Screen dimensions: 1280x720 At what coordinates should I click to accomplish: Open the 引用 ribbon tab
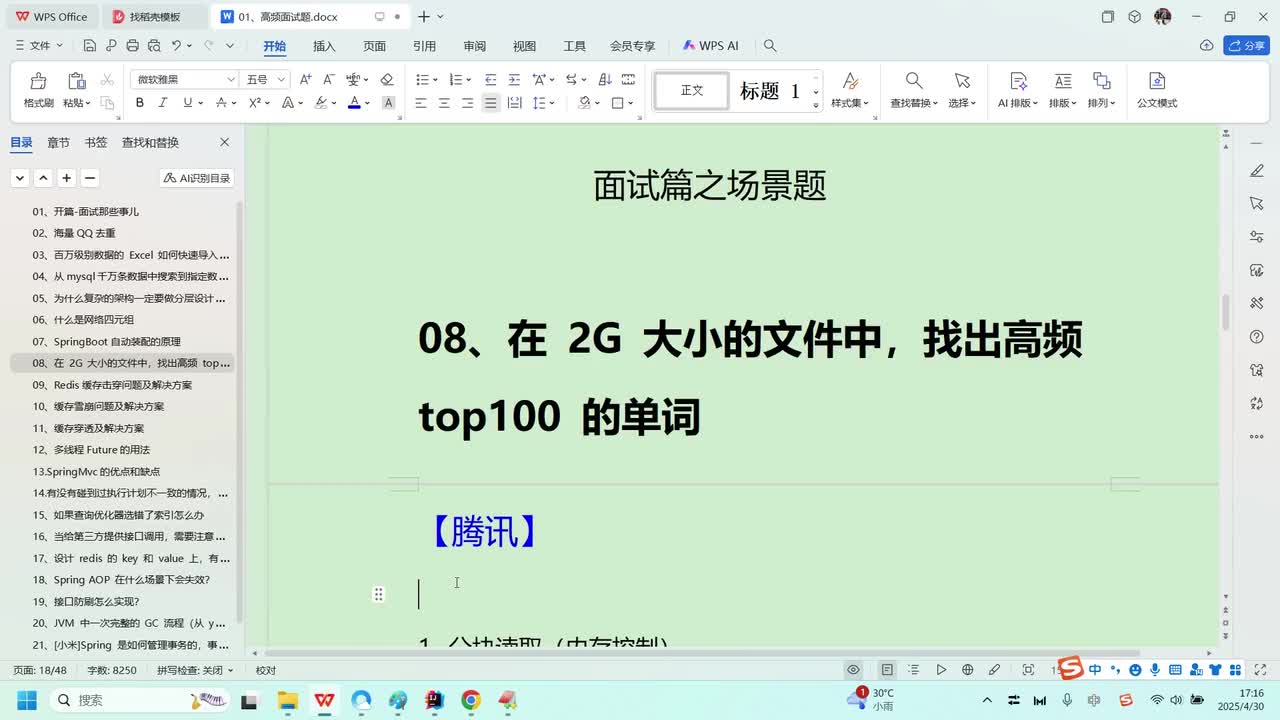[424, 46]
